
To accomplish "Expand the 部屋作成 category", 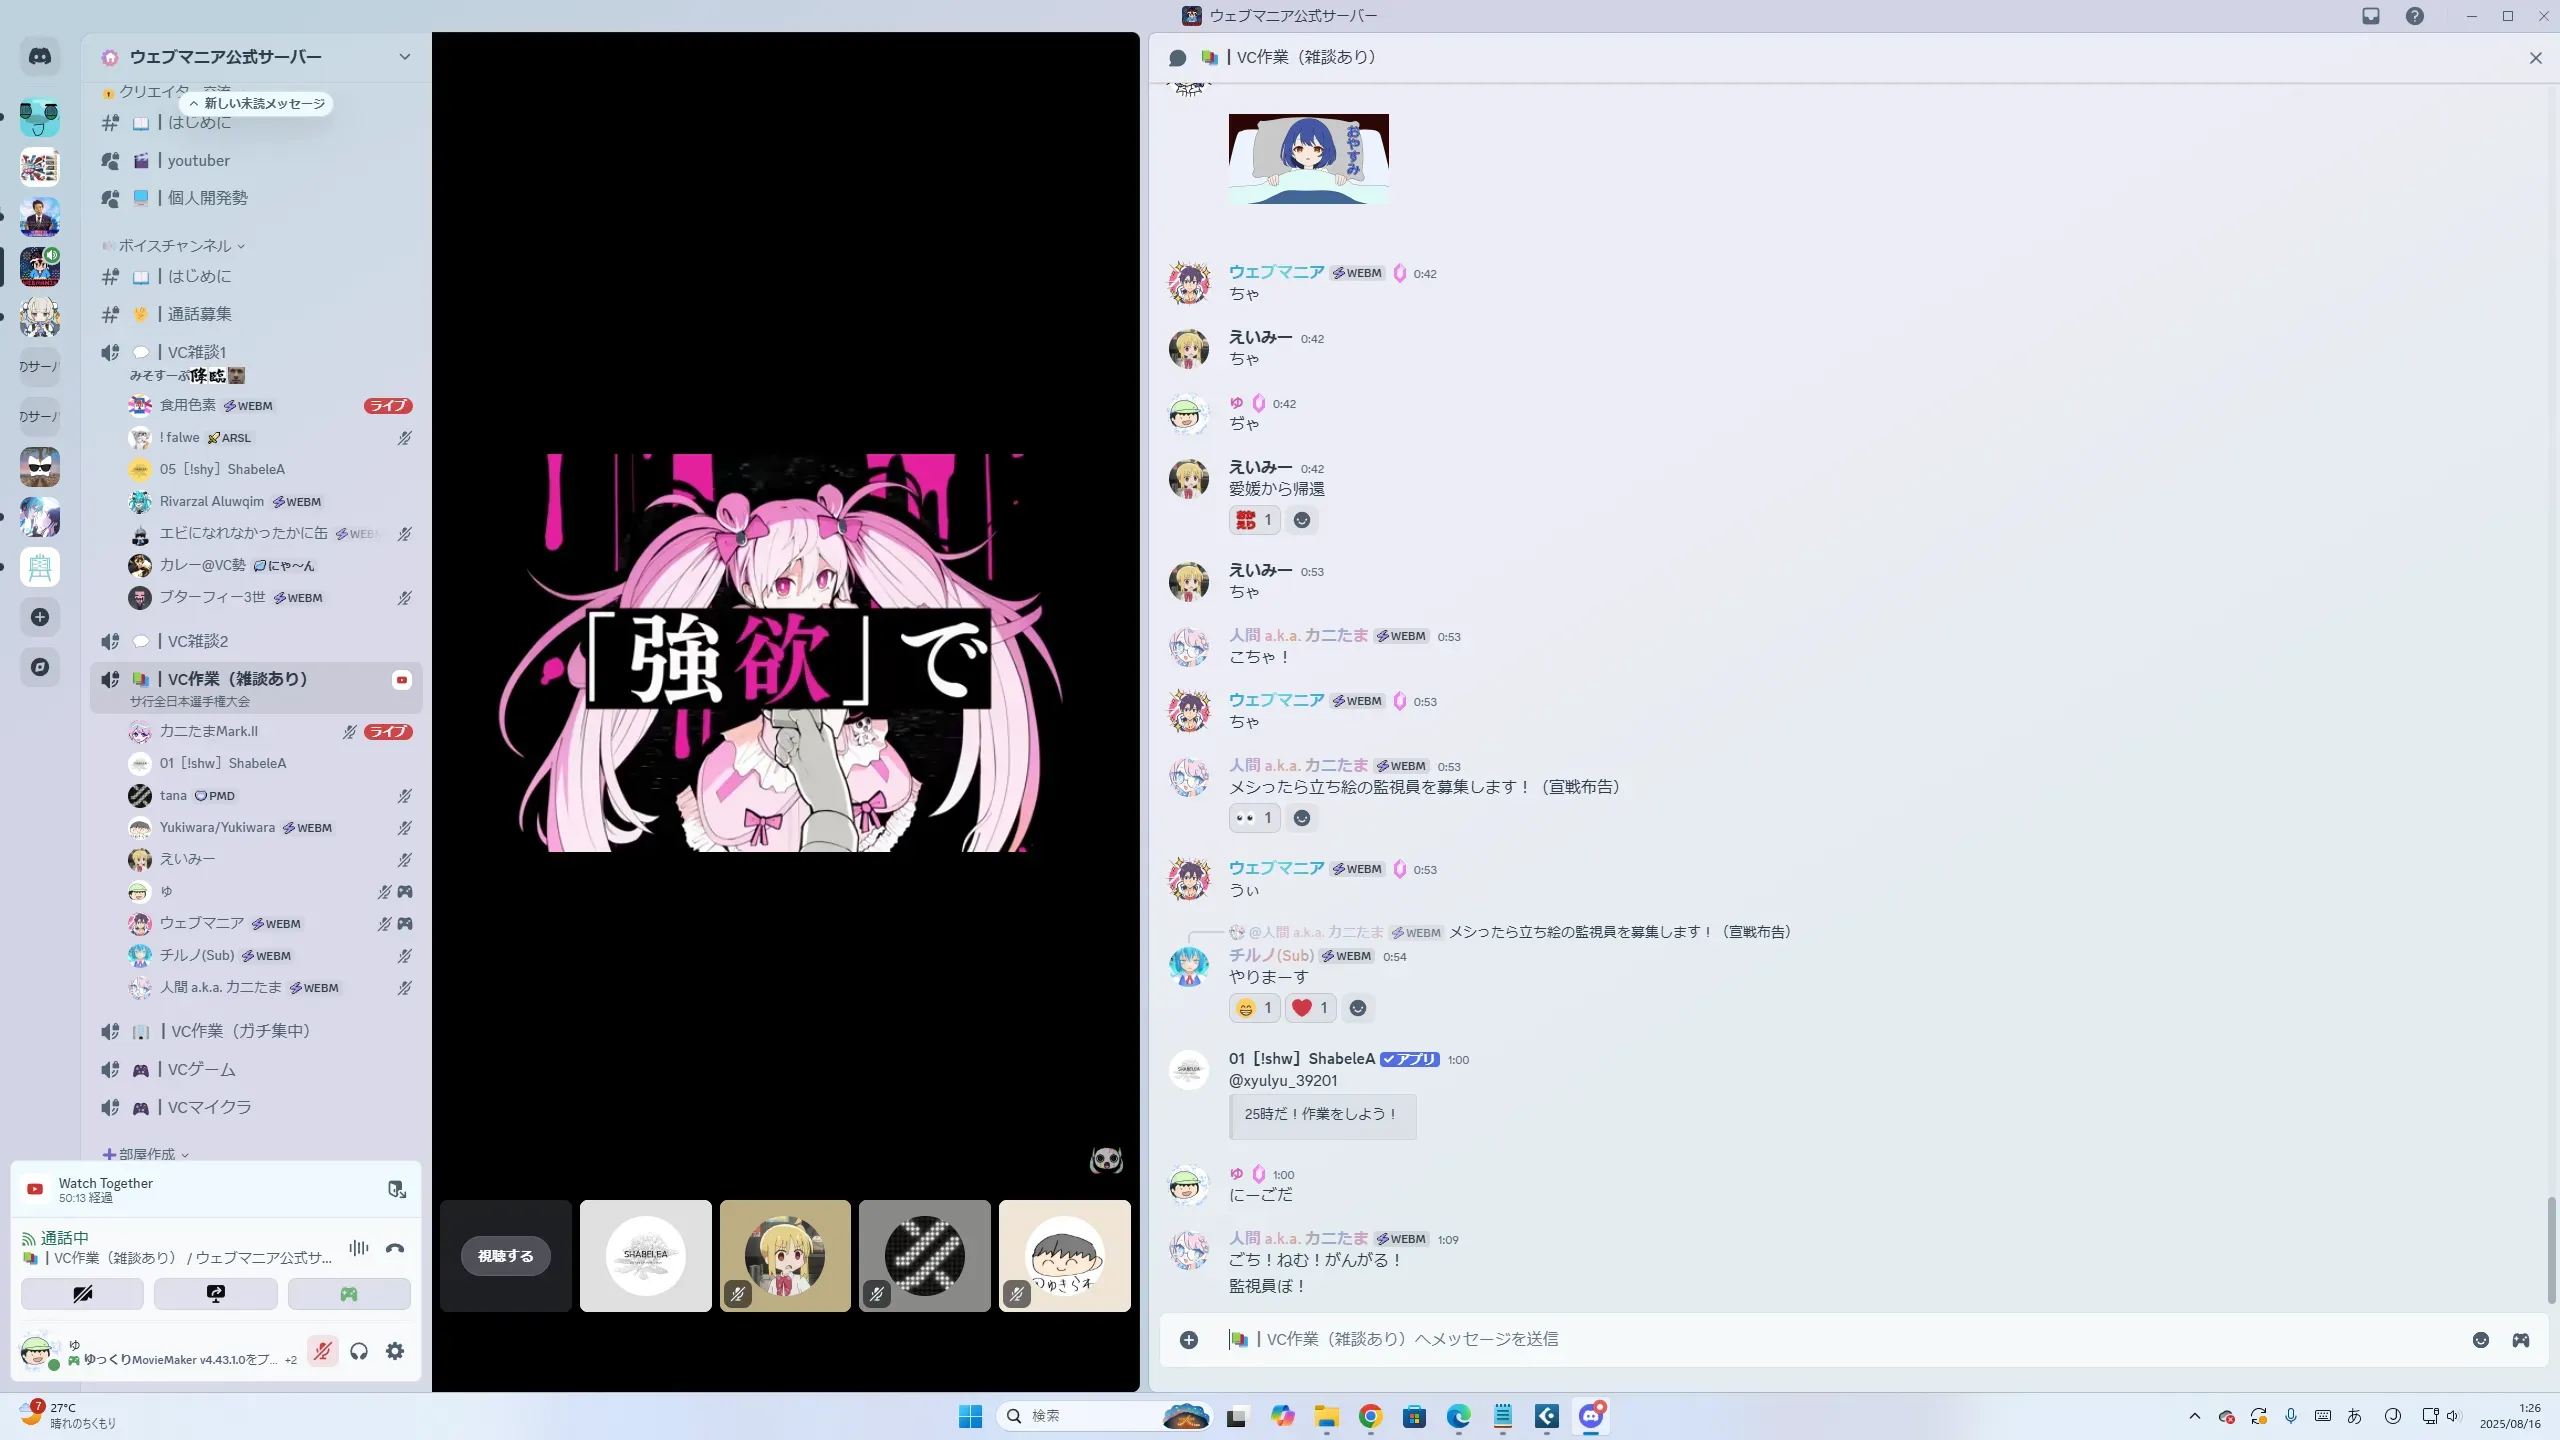I will [147, 1154].
